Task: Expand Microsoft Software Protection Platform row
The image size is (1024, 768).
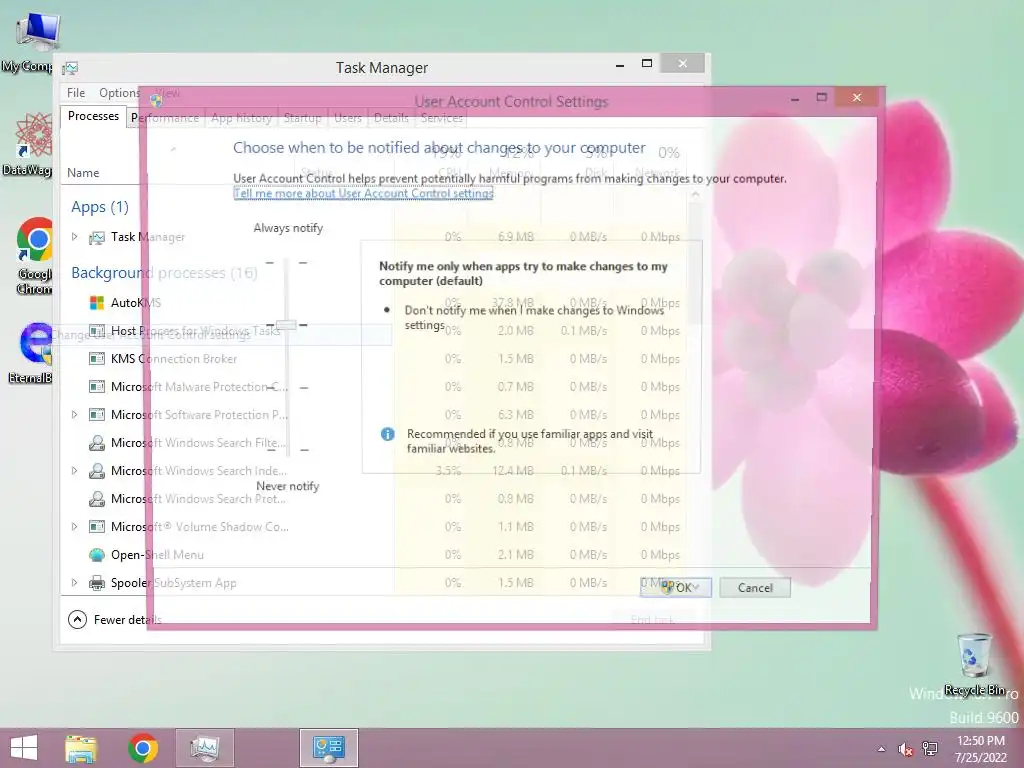Action: [74, 414]
